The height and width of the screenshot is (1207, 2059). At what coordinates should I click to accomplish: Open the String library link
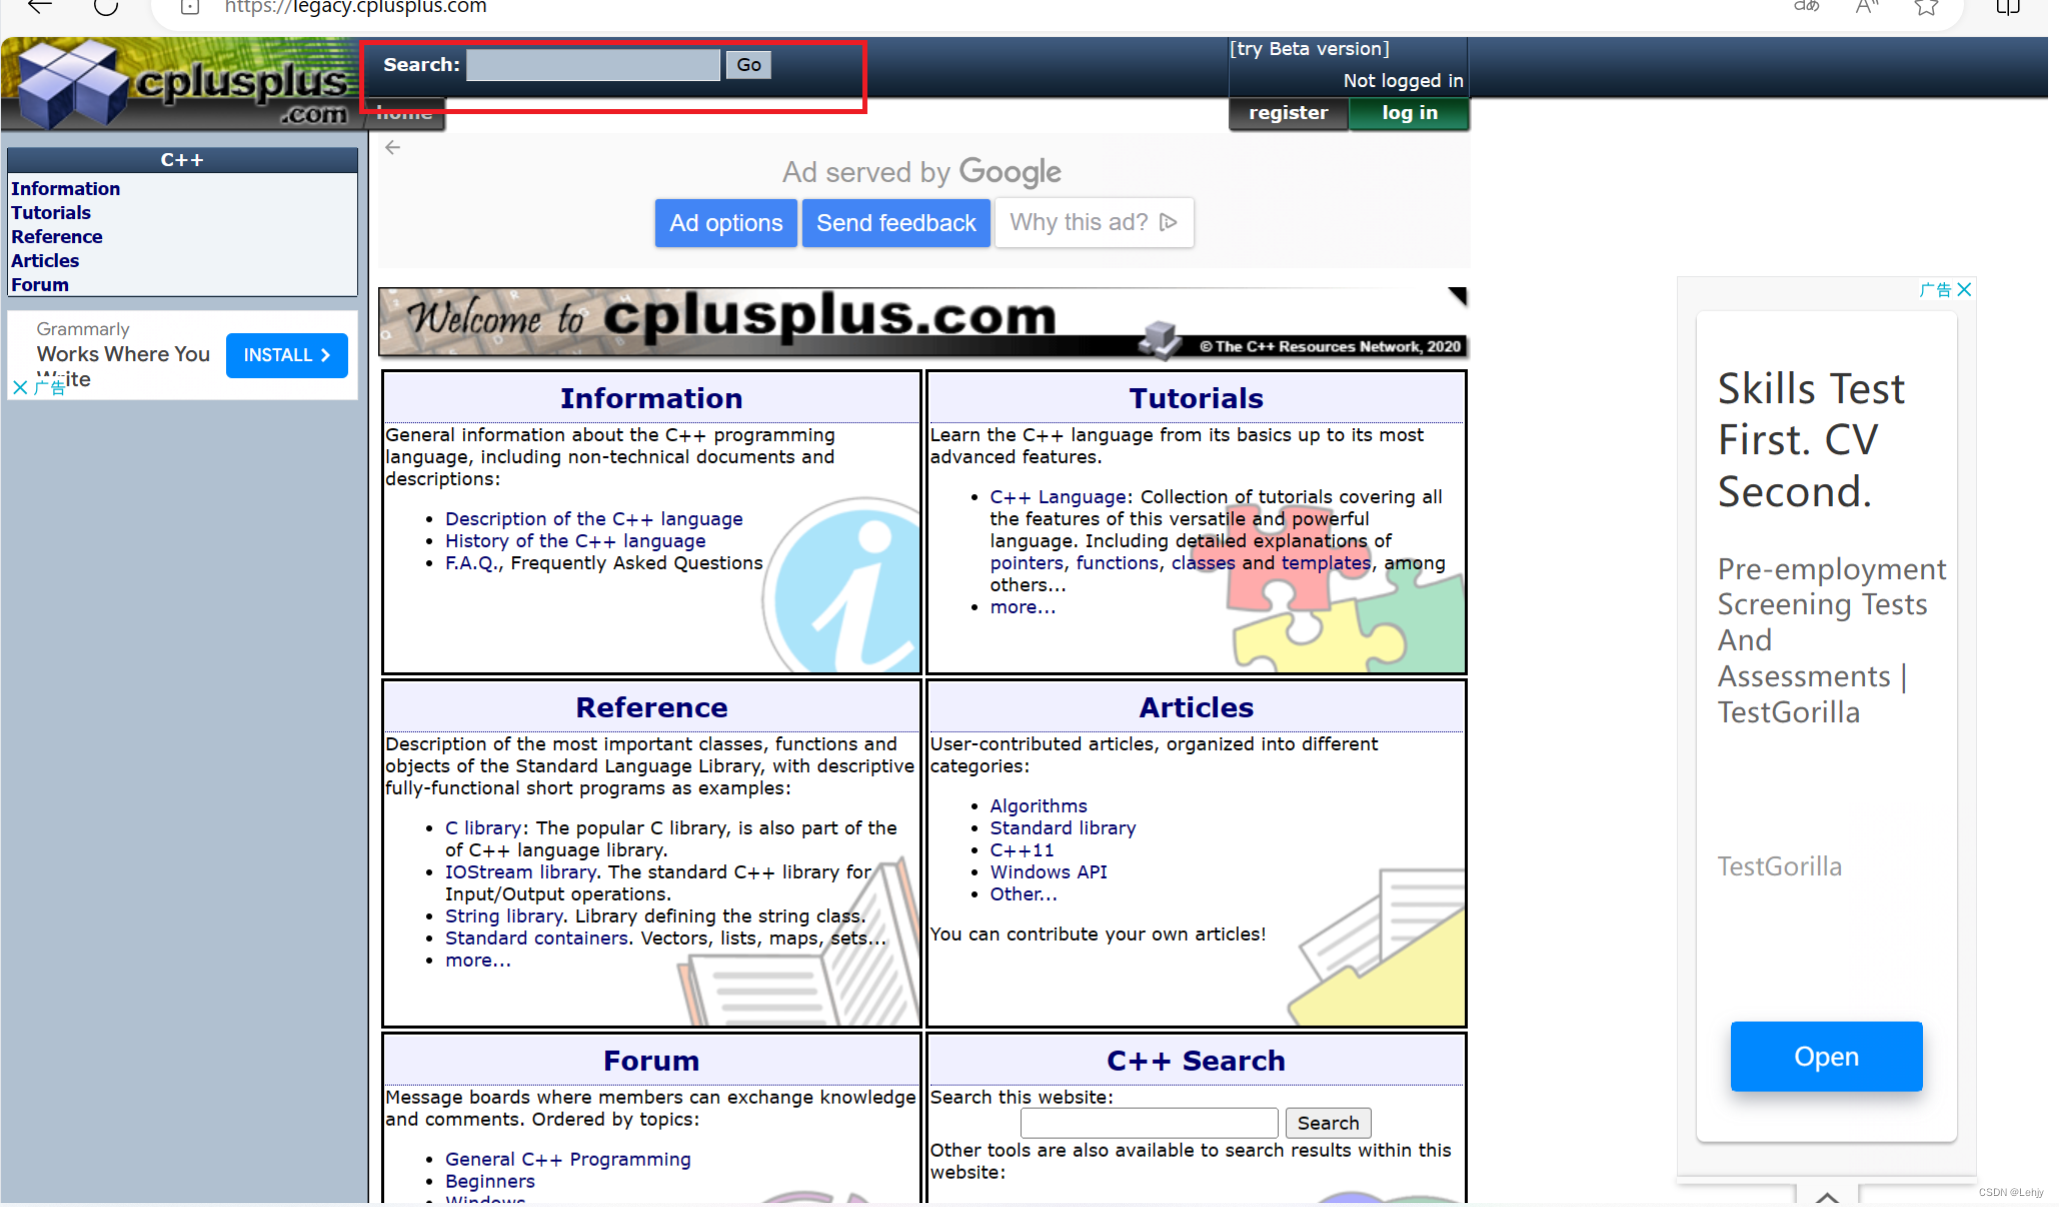[x=504, y=916]
